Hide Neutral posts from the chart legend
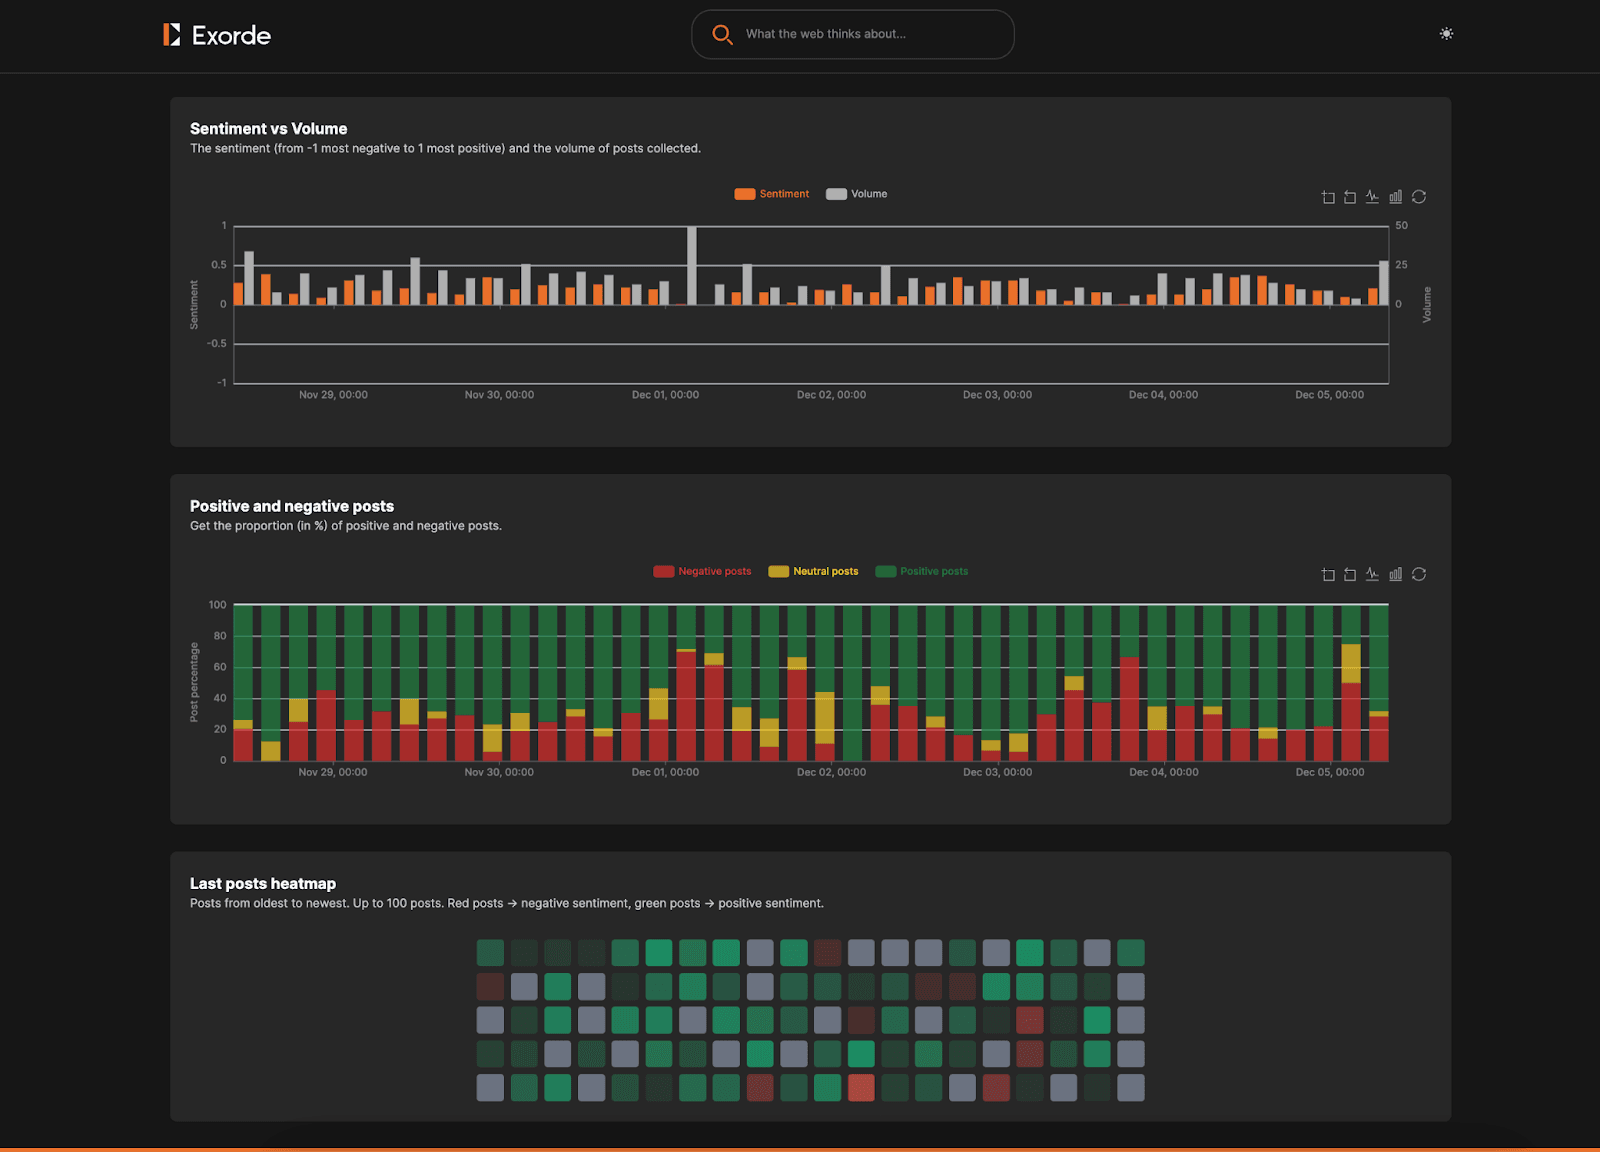Image resolution: width=1600 pixels, height=1152 pixels. tap(813, 572)
